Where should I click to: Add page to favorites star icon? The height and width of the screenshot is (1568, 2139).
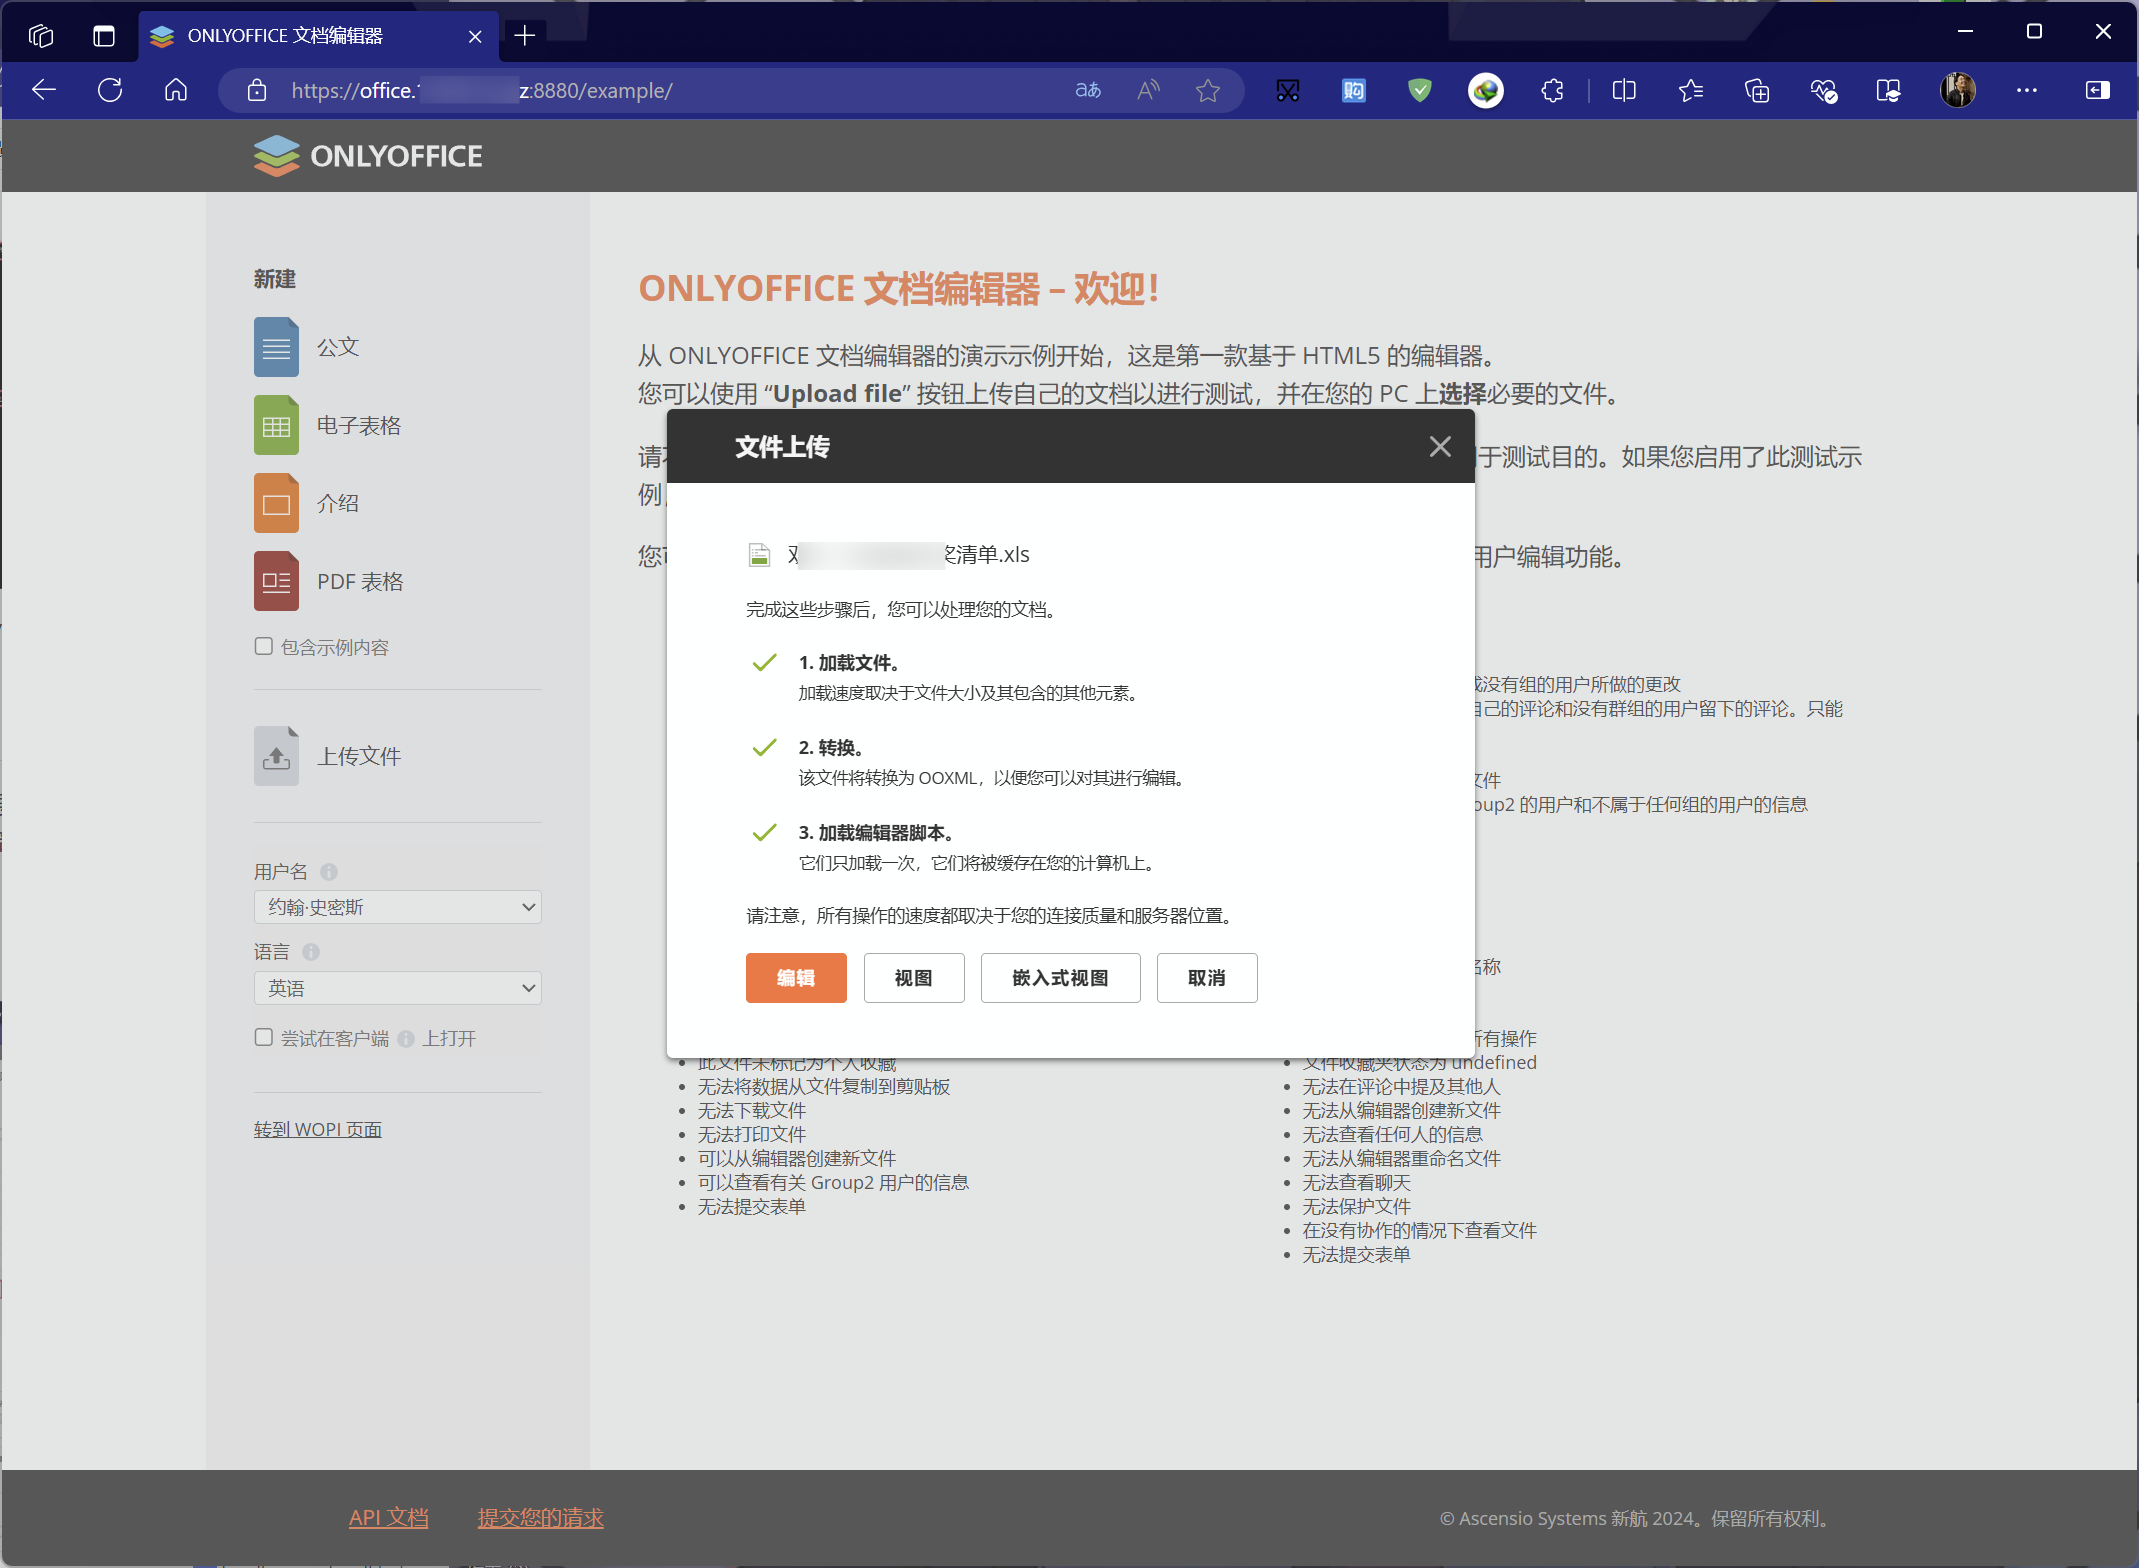coord(1208,91)
